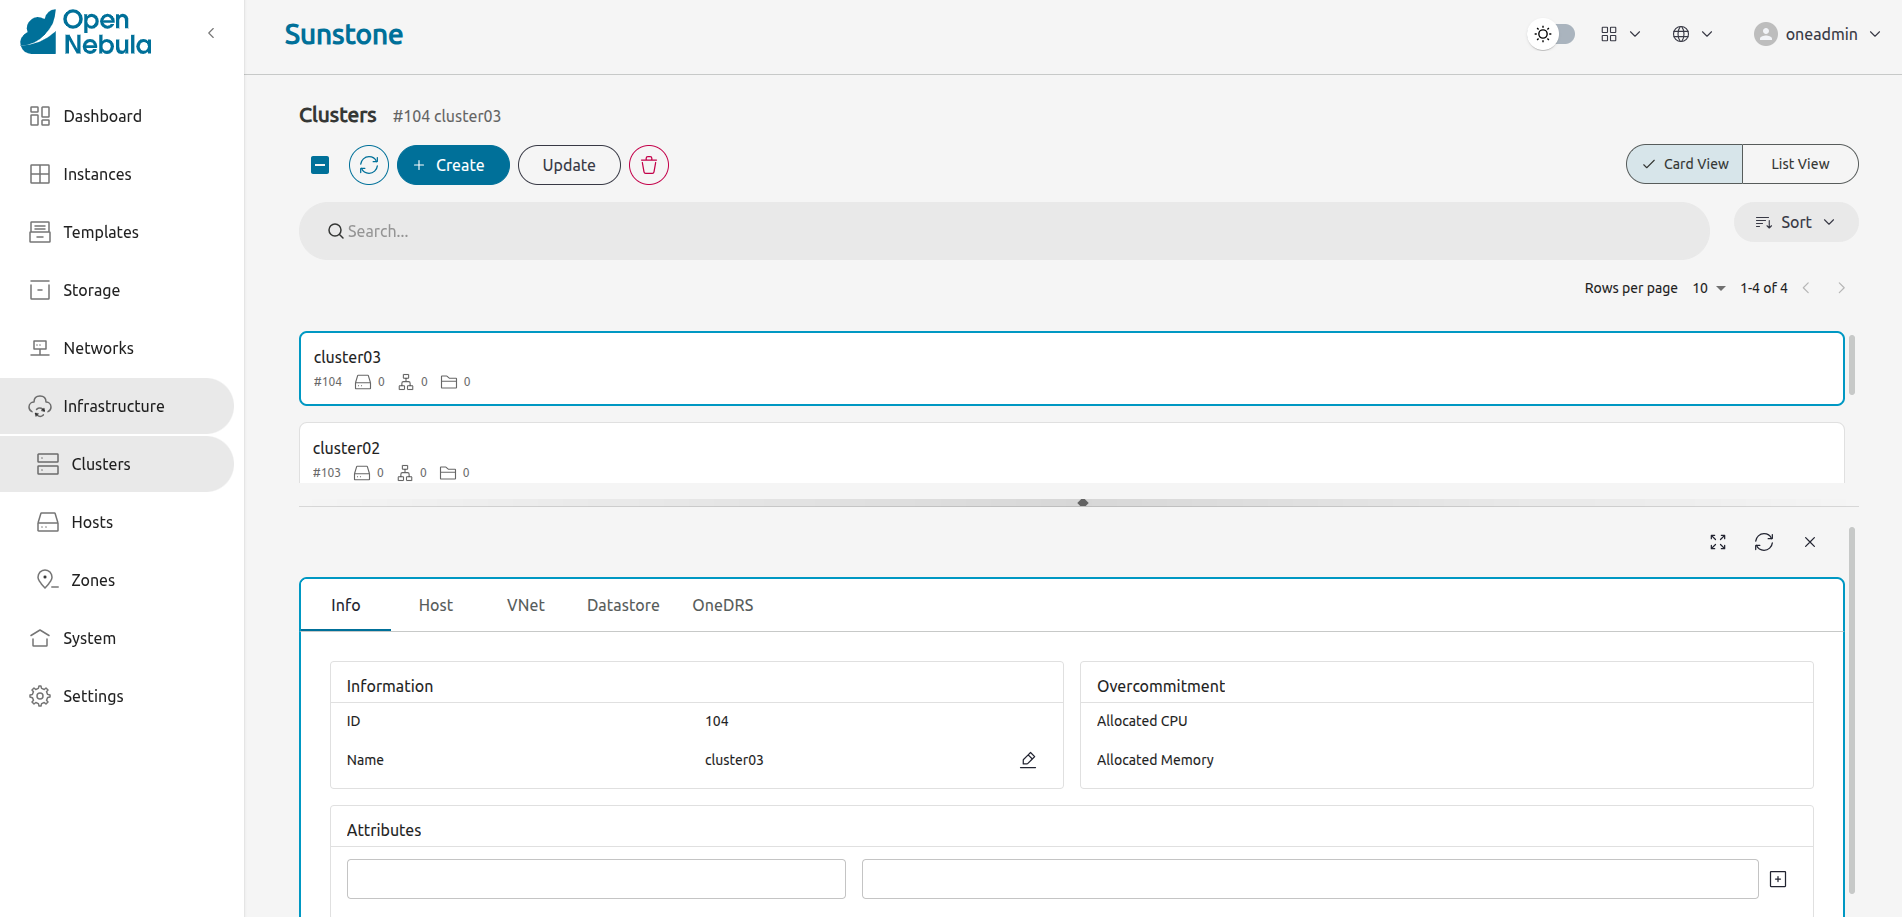1902x917 pixels.
Task: Open the Sort dropdown
Action: click(1796, 222)
